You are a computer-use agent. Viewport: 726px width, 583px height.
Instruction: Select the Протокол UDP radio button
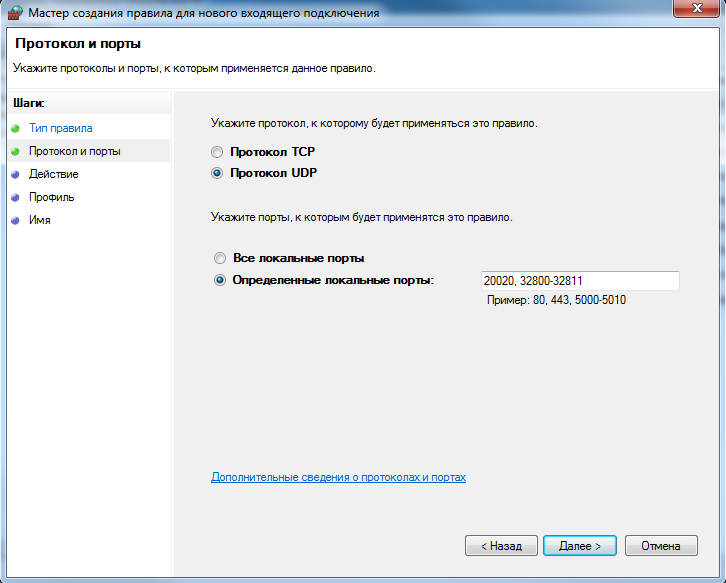click(217, 173)
